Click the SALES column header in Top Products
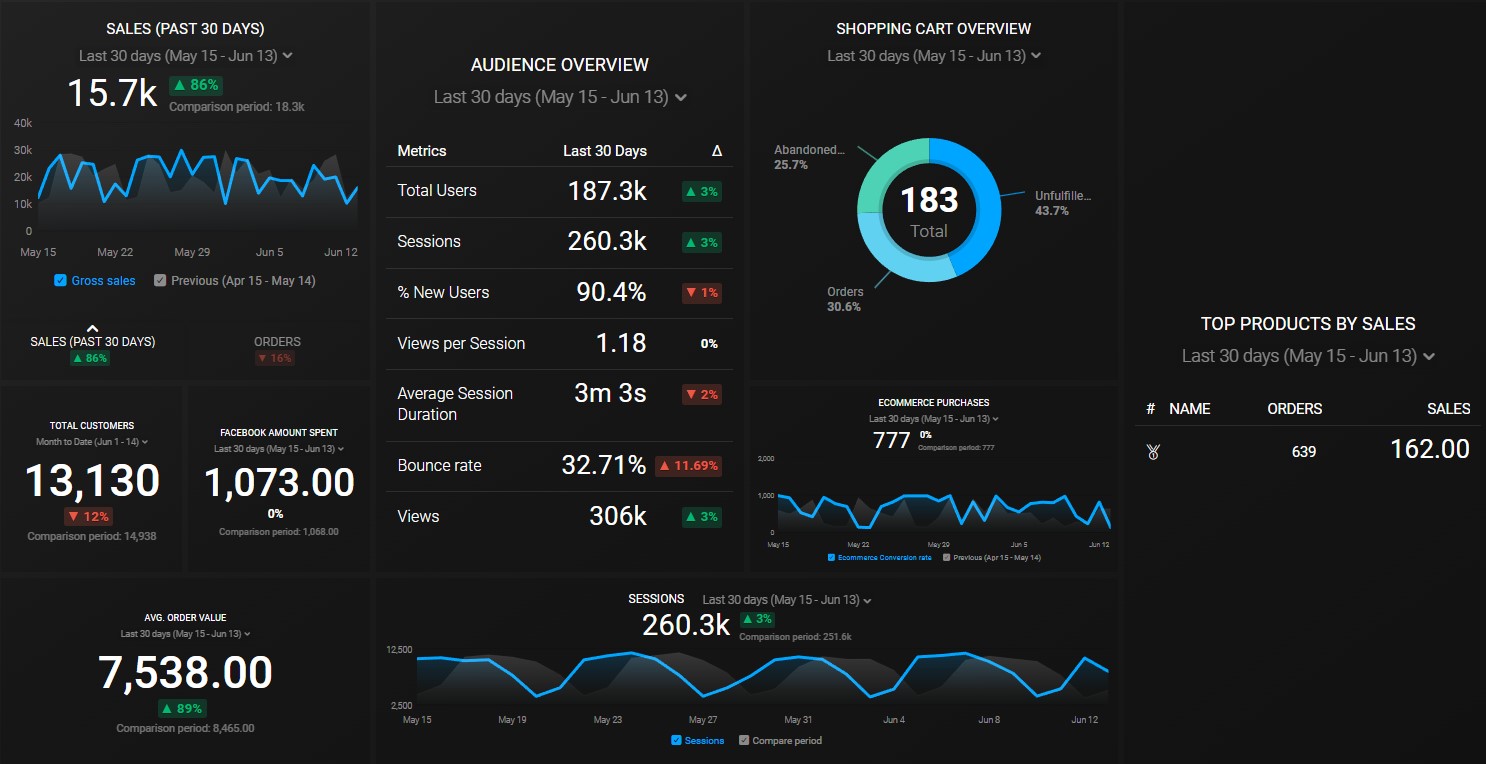 click(x=1449, y=409)
